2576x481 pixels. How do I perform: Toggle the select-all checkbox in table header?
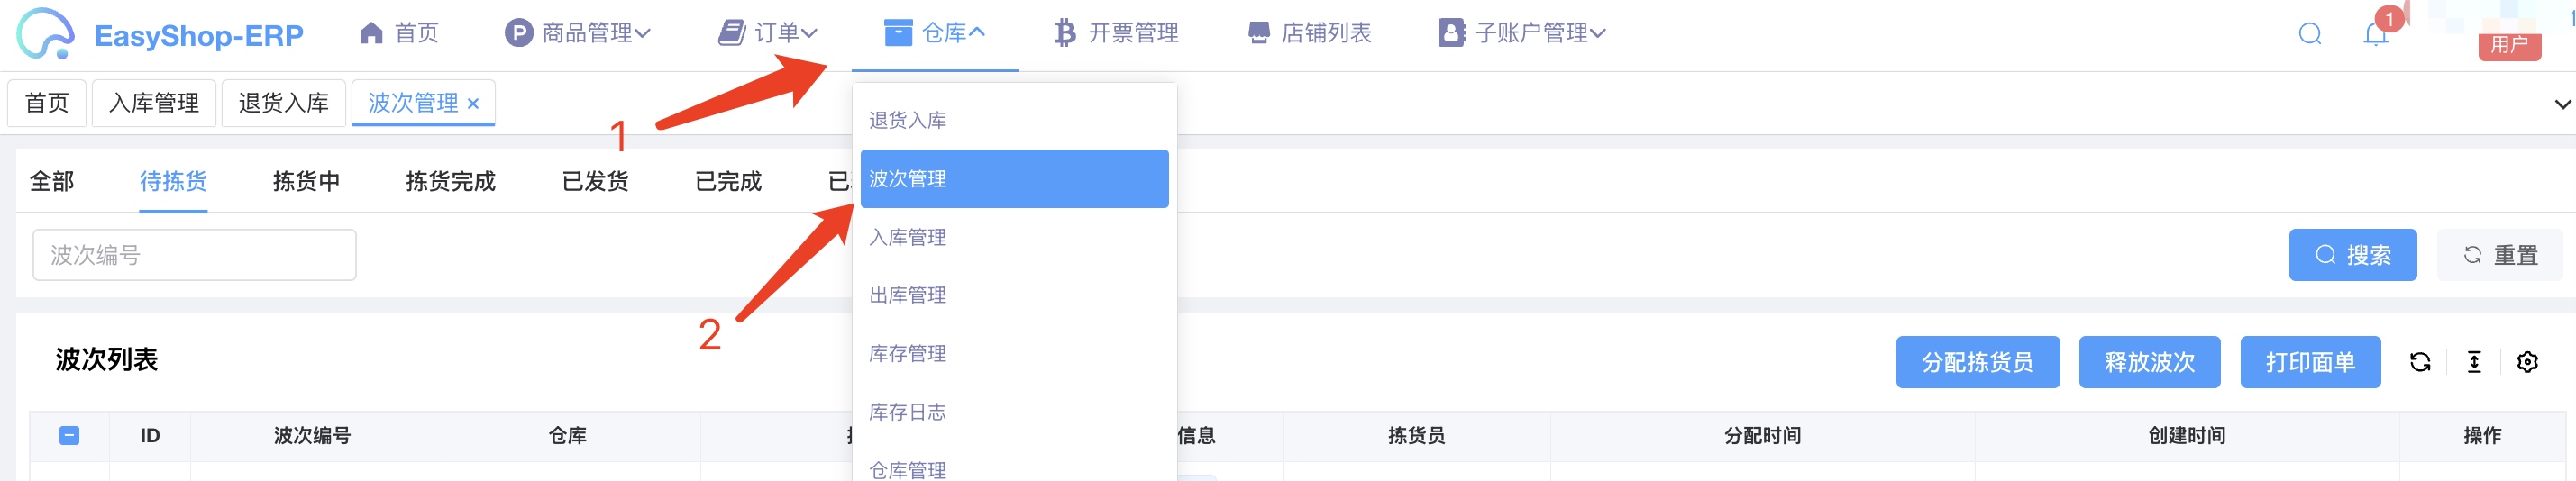(x=69, y=435)
